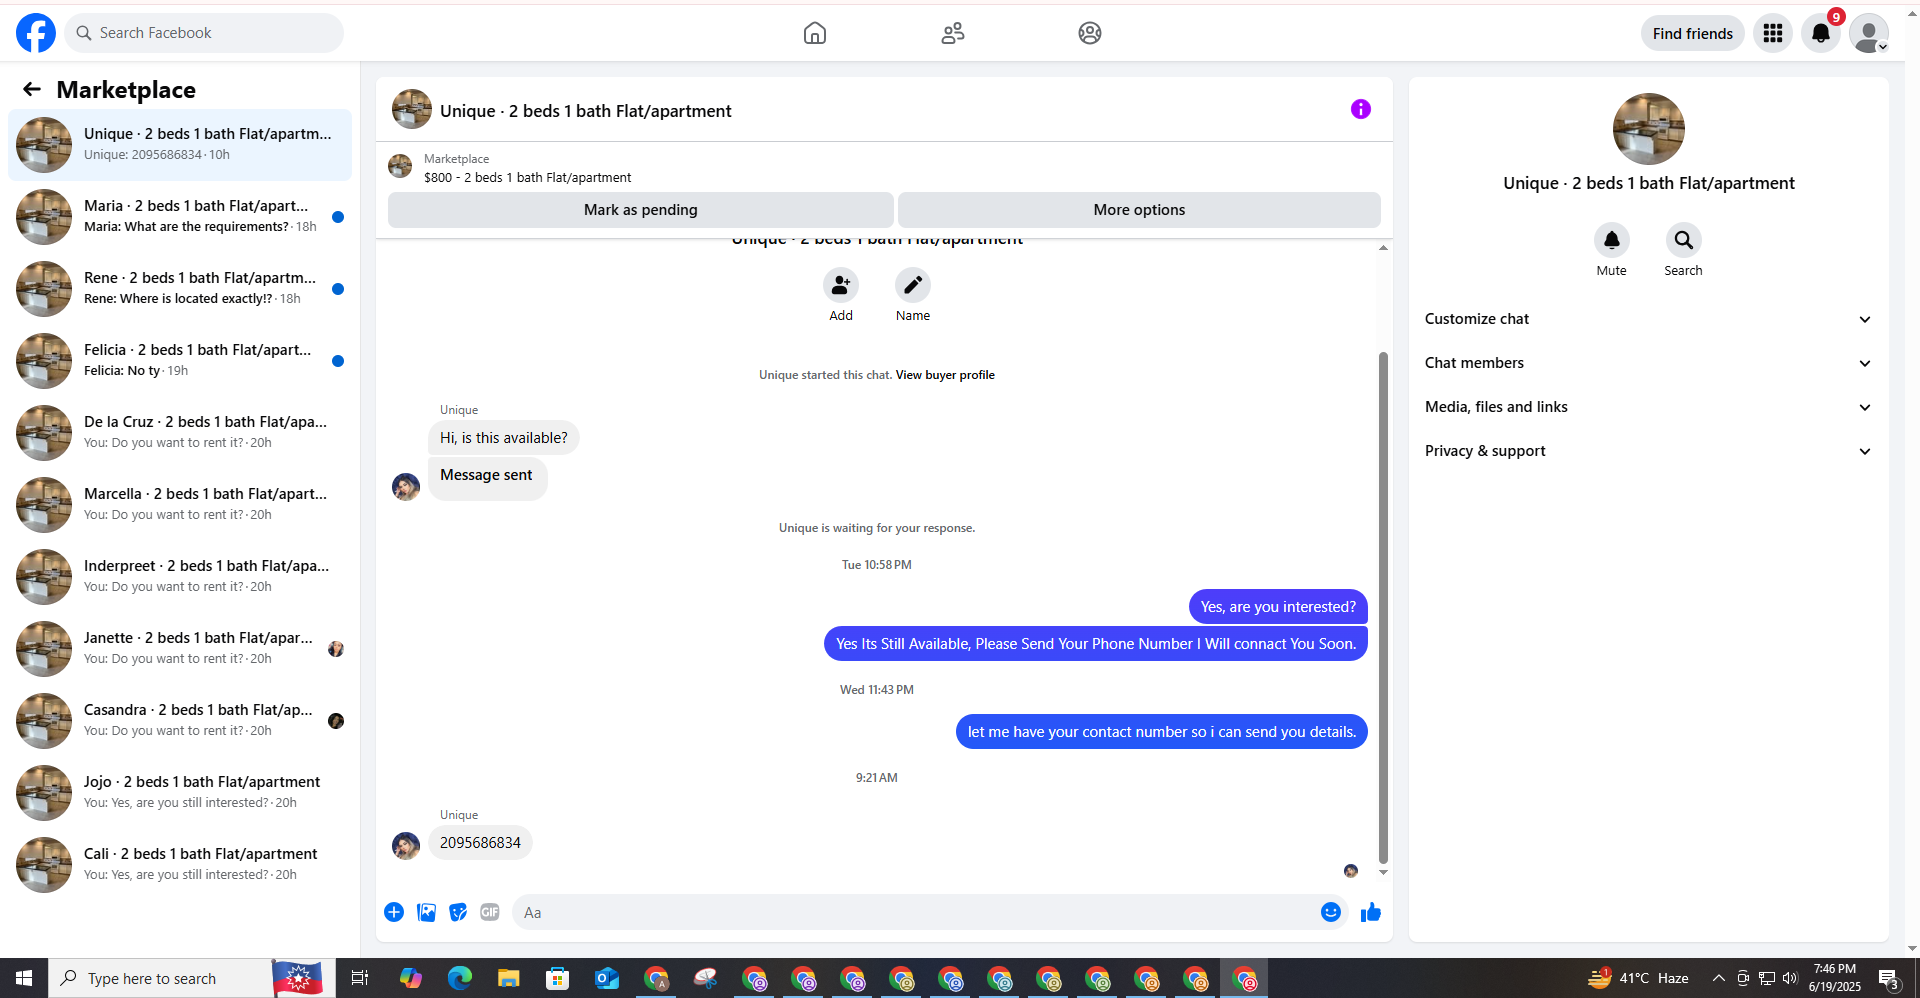Click the Search Facebook field
This screenshot has width=1920, height=998.
coord(204,33)
